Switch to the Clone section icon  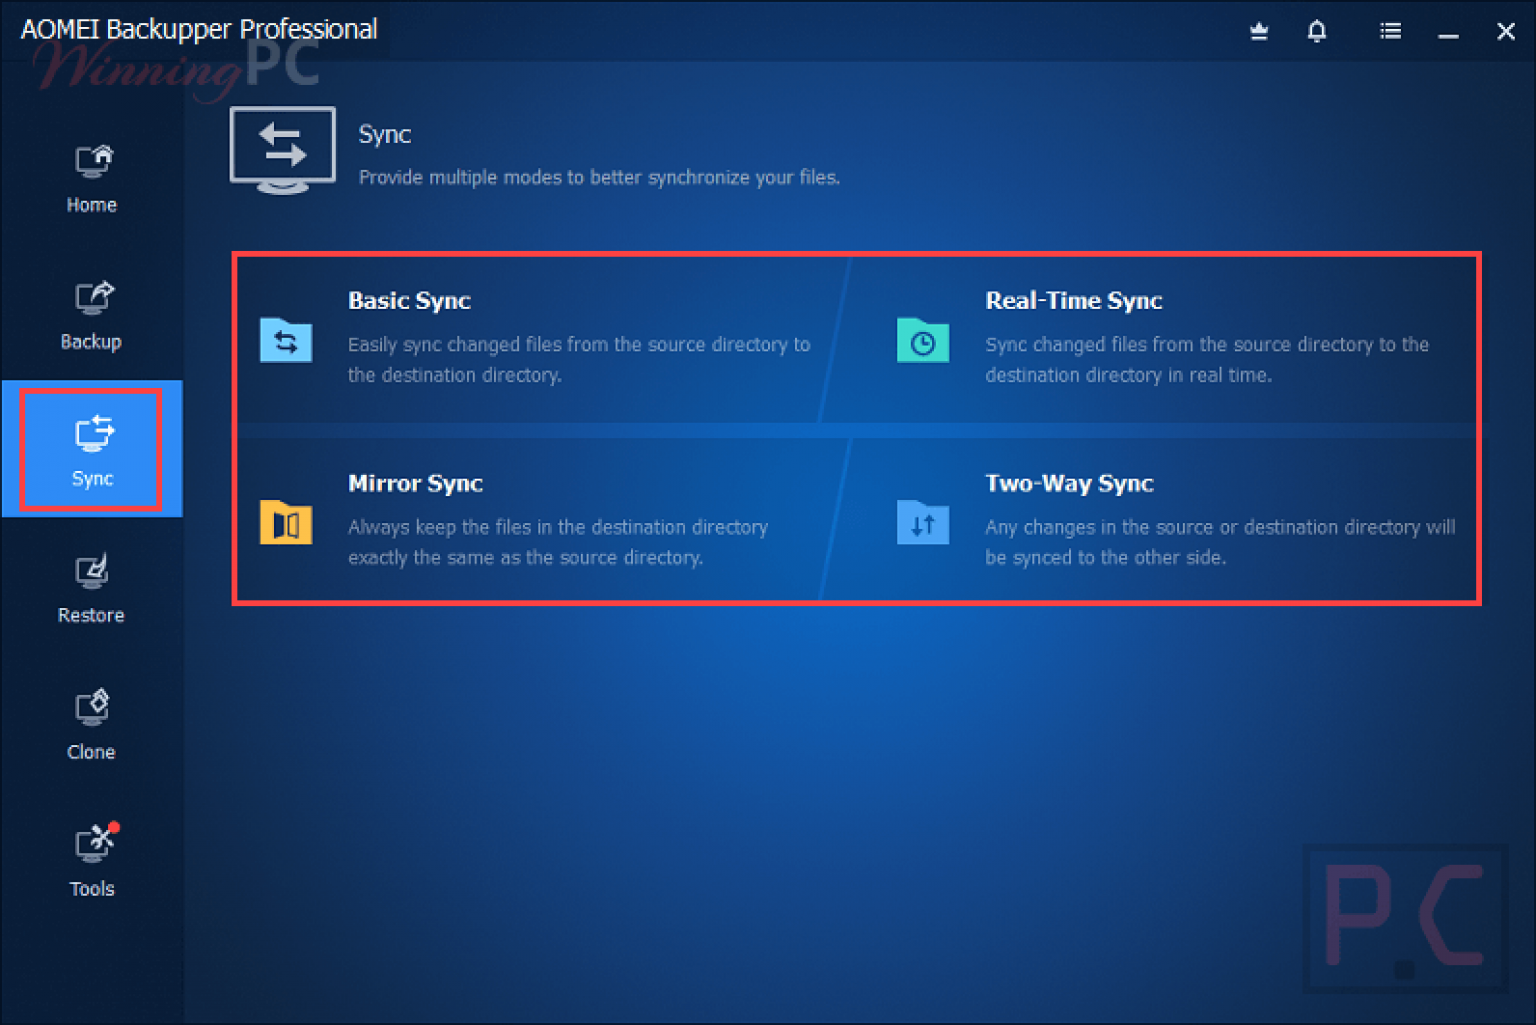click(x=92, y=708)
